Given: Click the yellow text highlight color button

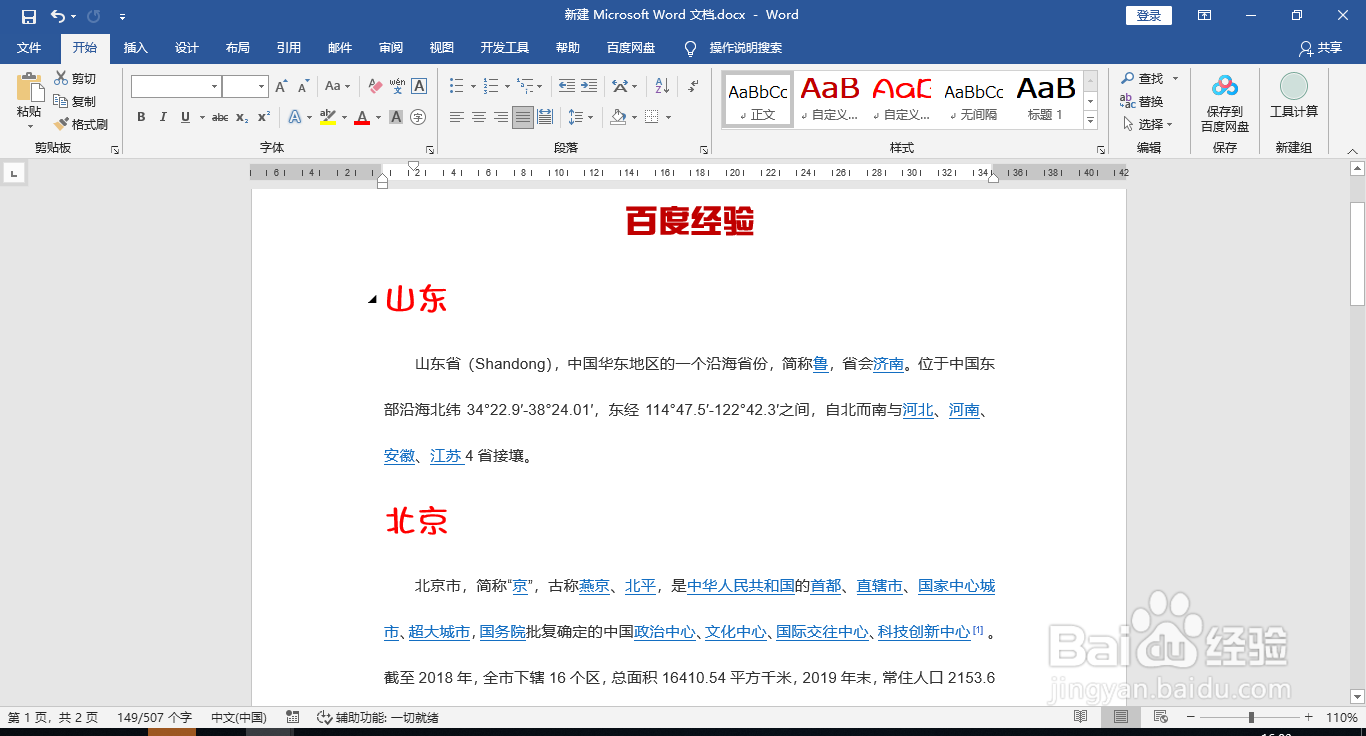Looking at the screenshot, I should (x=328, y=118).
